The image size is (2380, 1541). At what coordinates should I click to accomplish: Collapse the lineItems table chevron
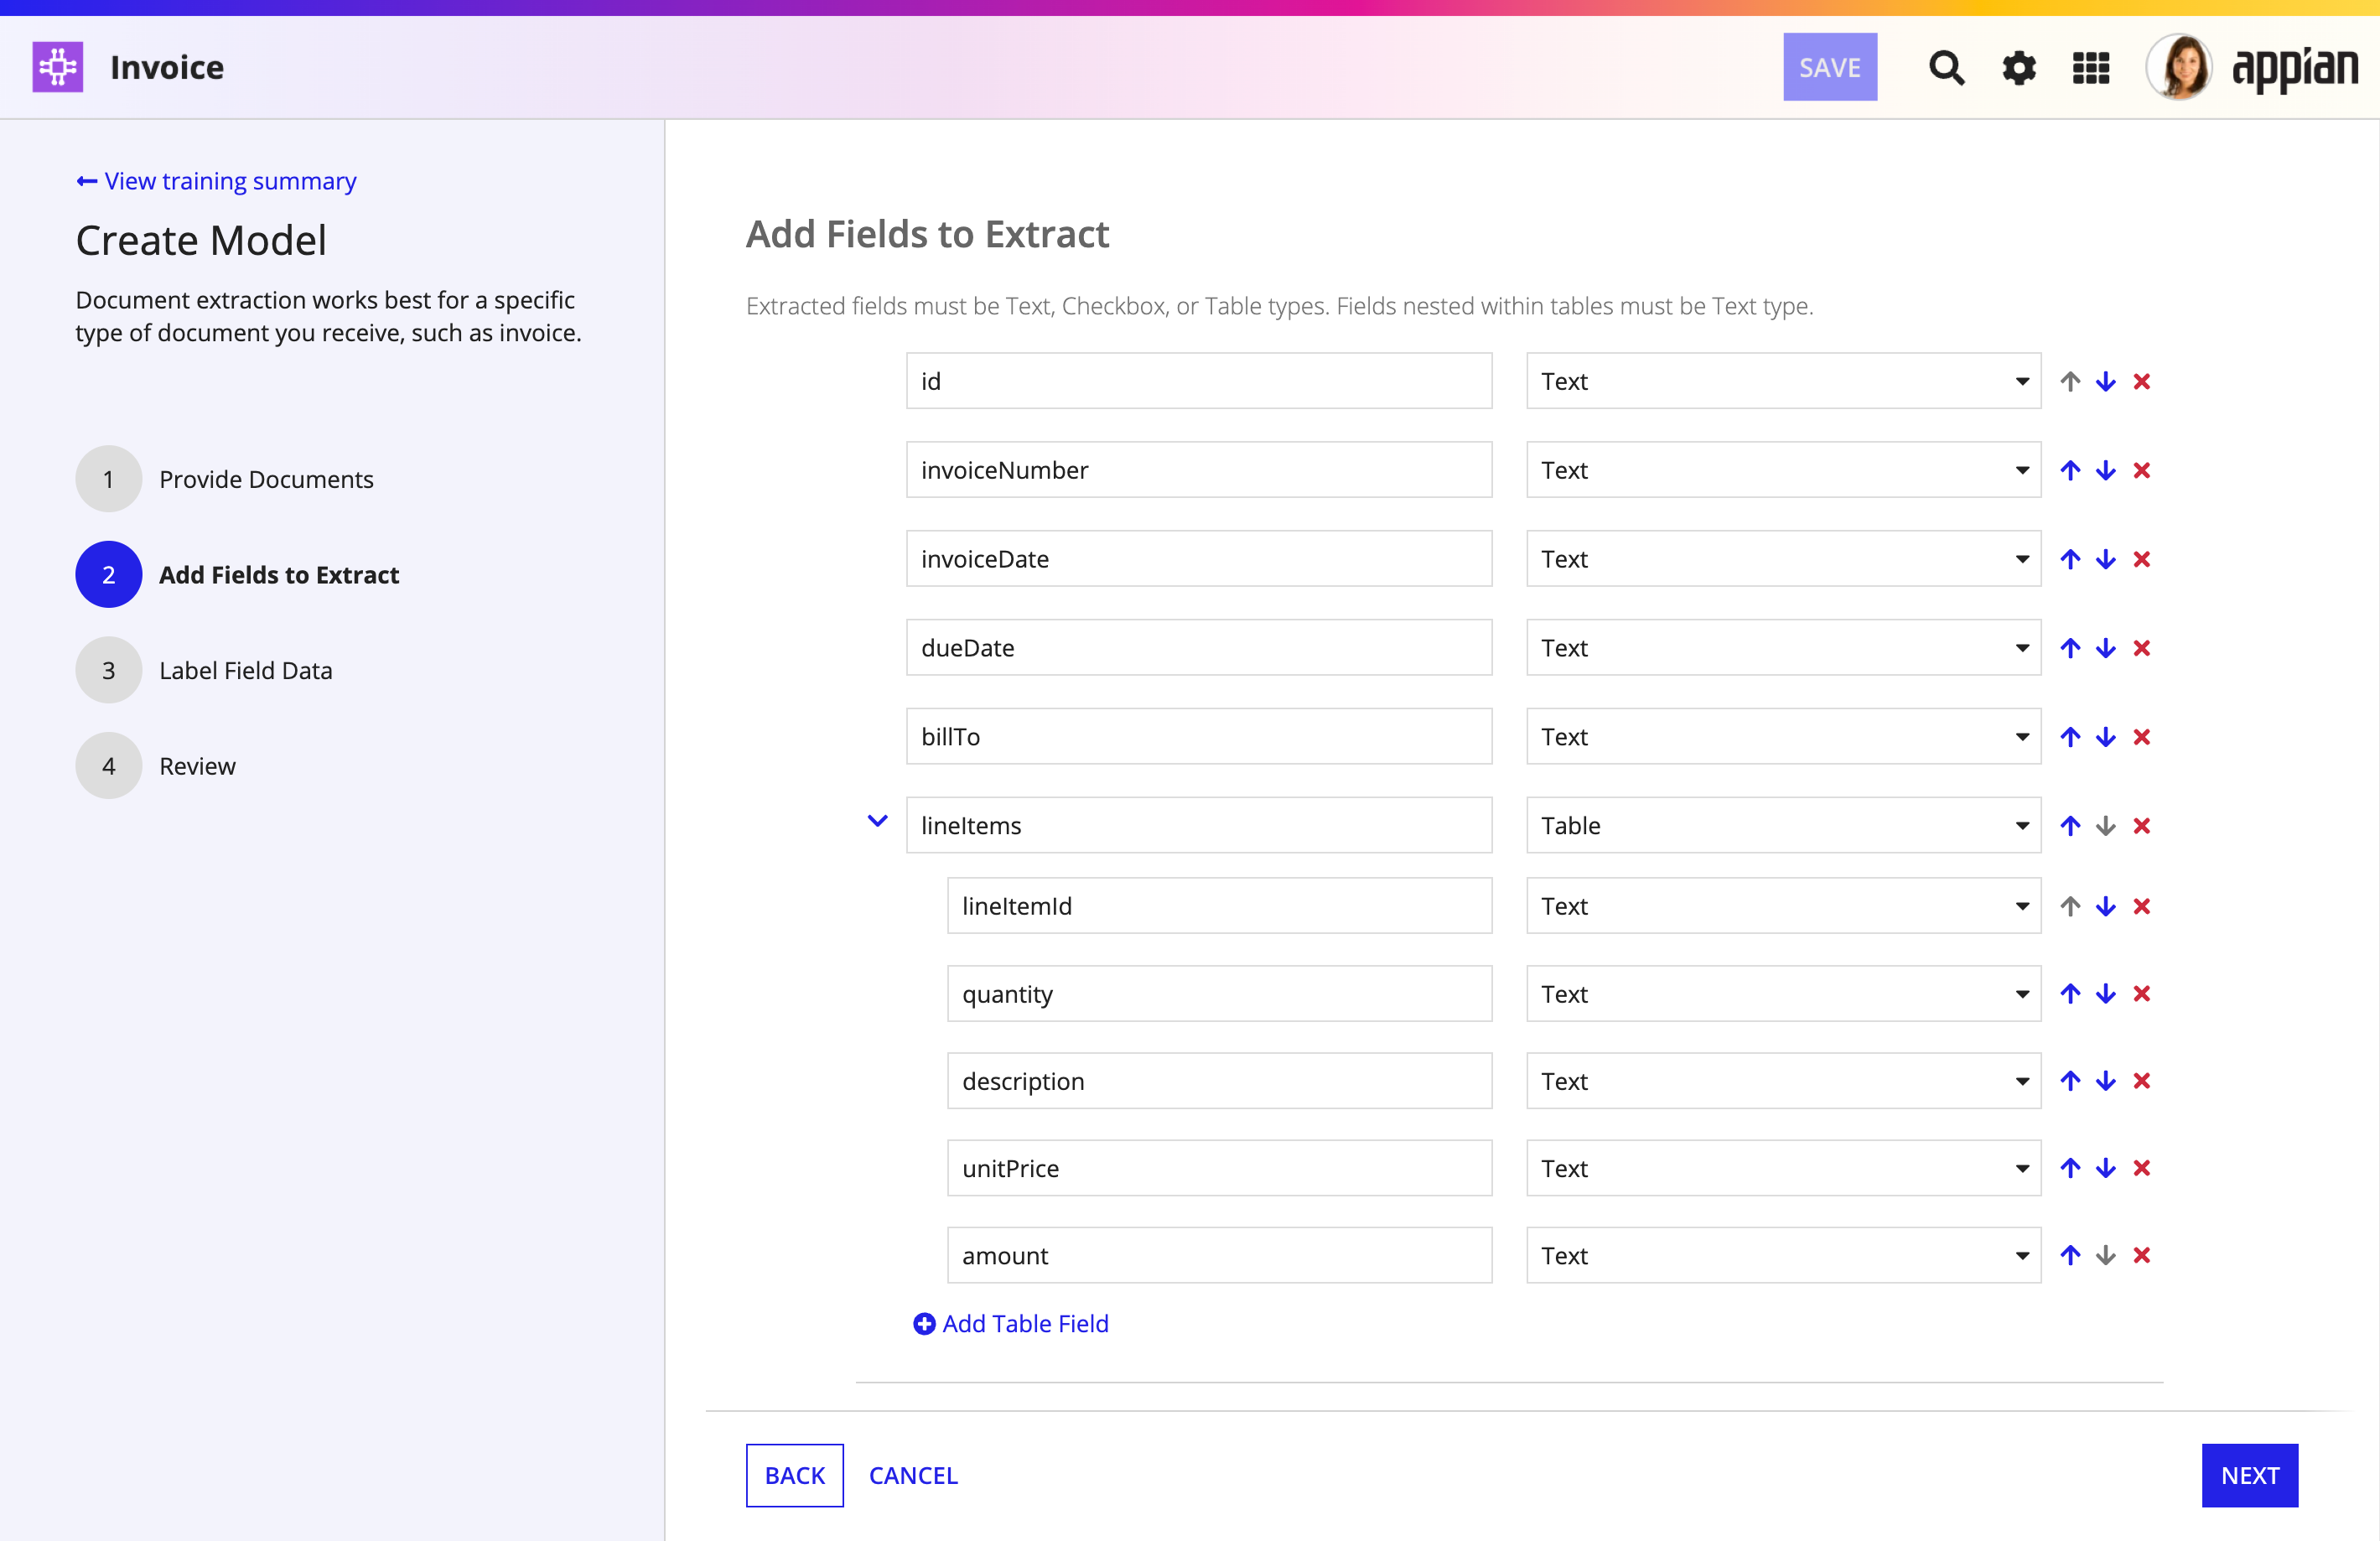pos(877,822)
